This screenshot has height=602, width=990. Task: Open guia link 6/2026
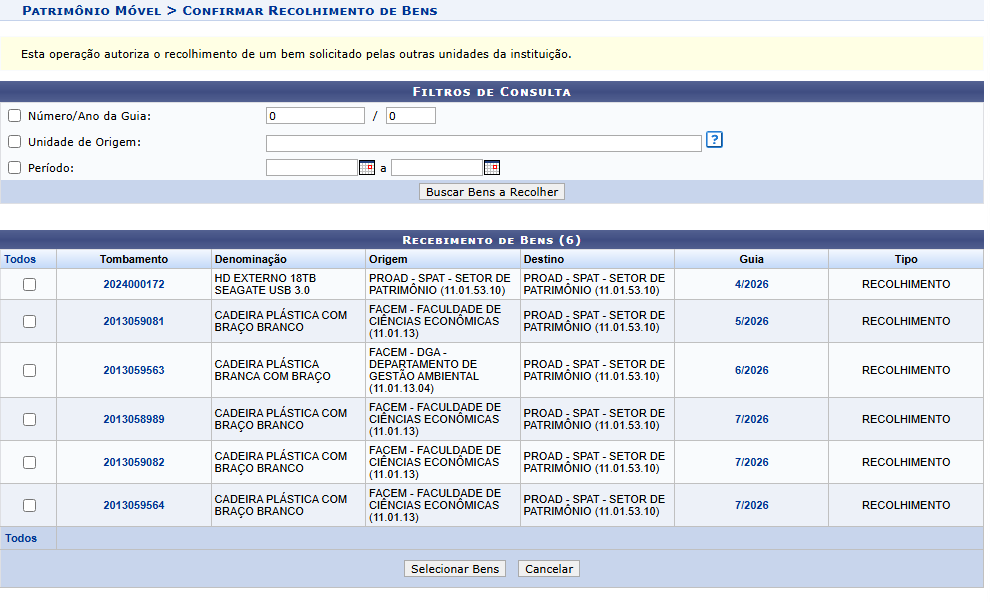pyautogui.click(x=751, y=370)
